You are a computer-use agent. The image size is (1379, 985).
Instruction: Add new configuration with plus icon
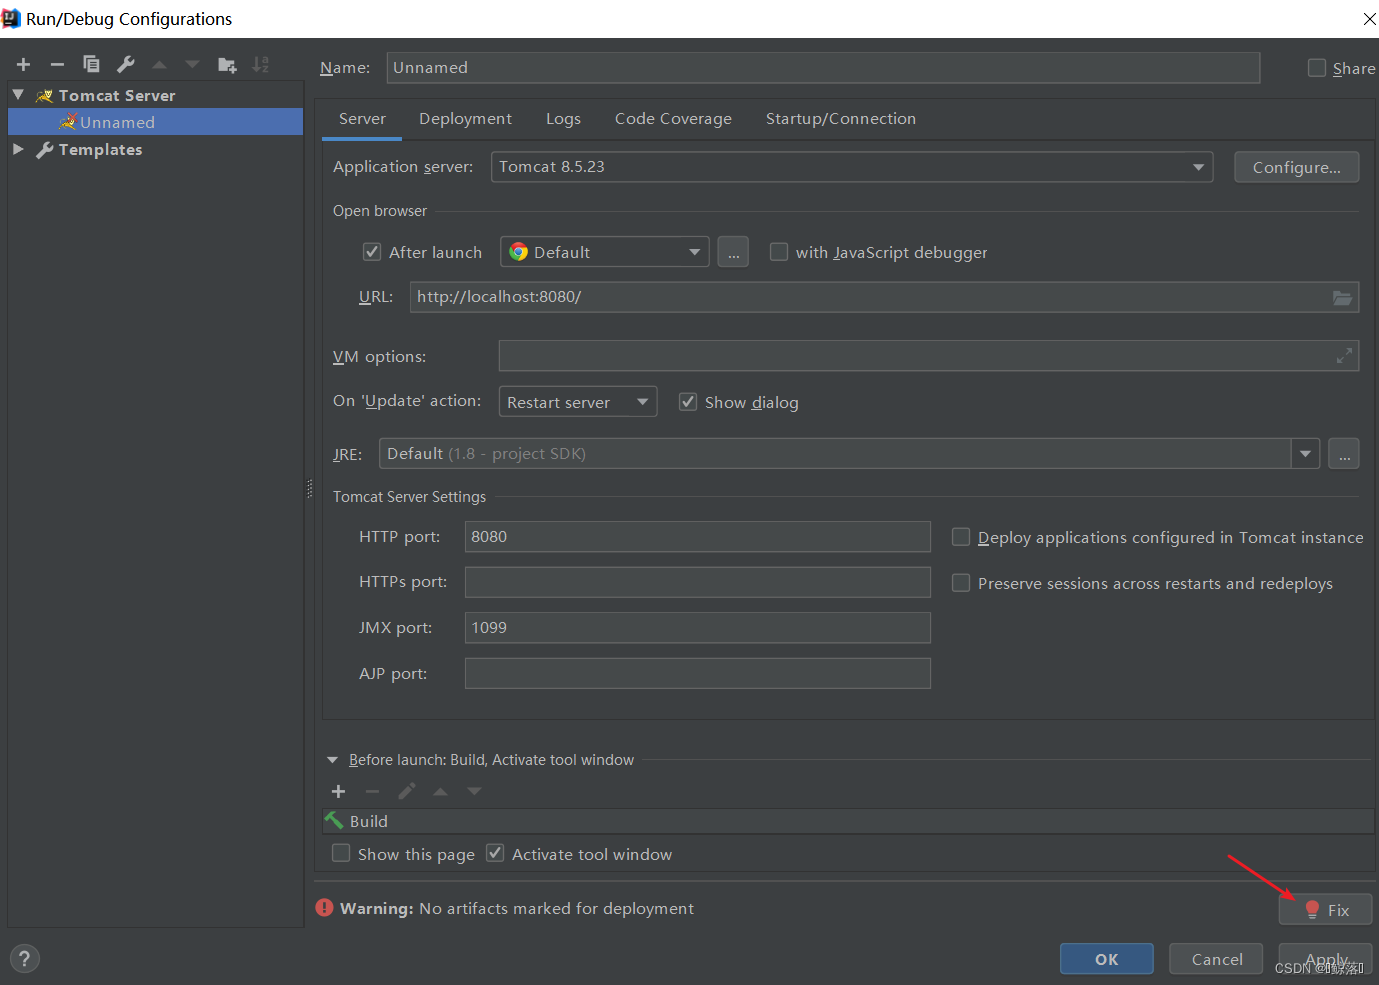coord(24,65)
